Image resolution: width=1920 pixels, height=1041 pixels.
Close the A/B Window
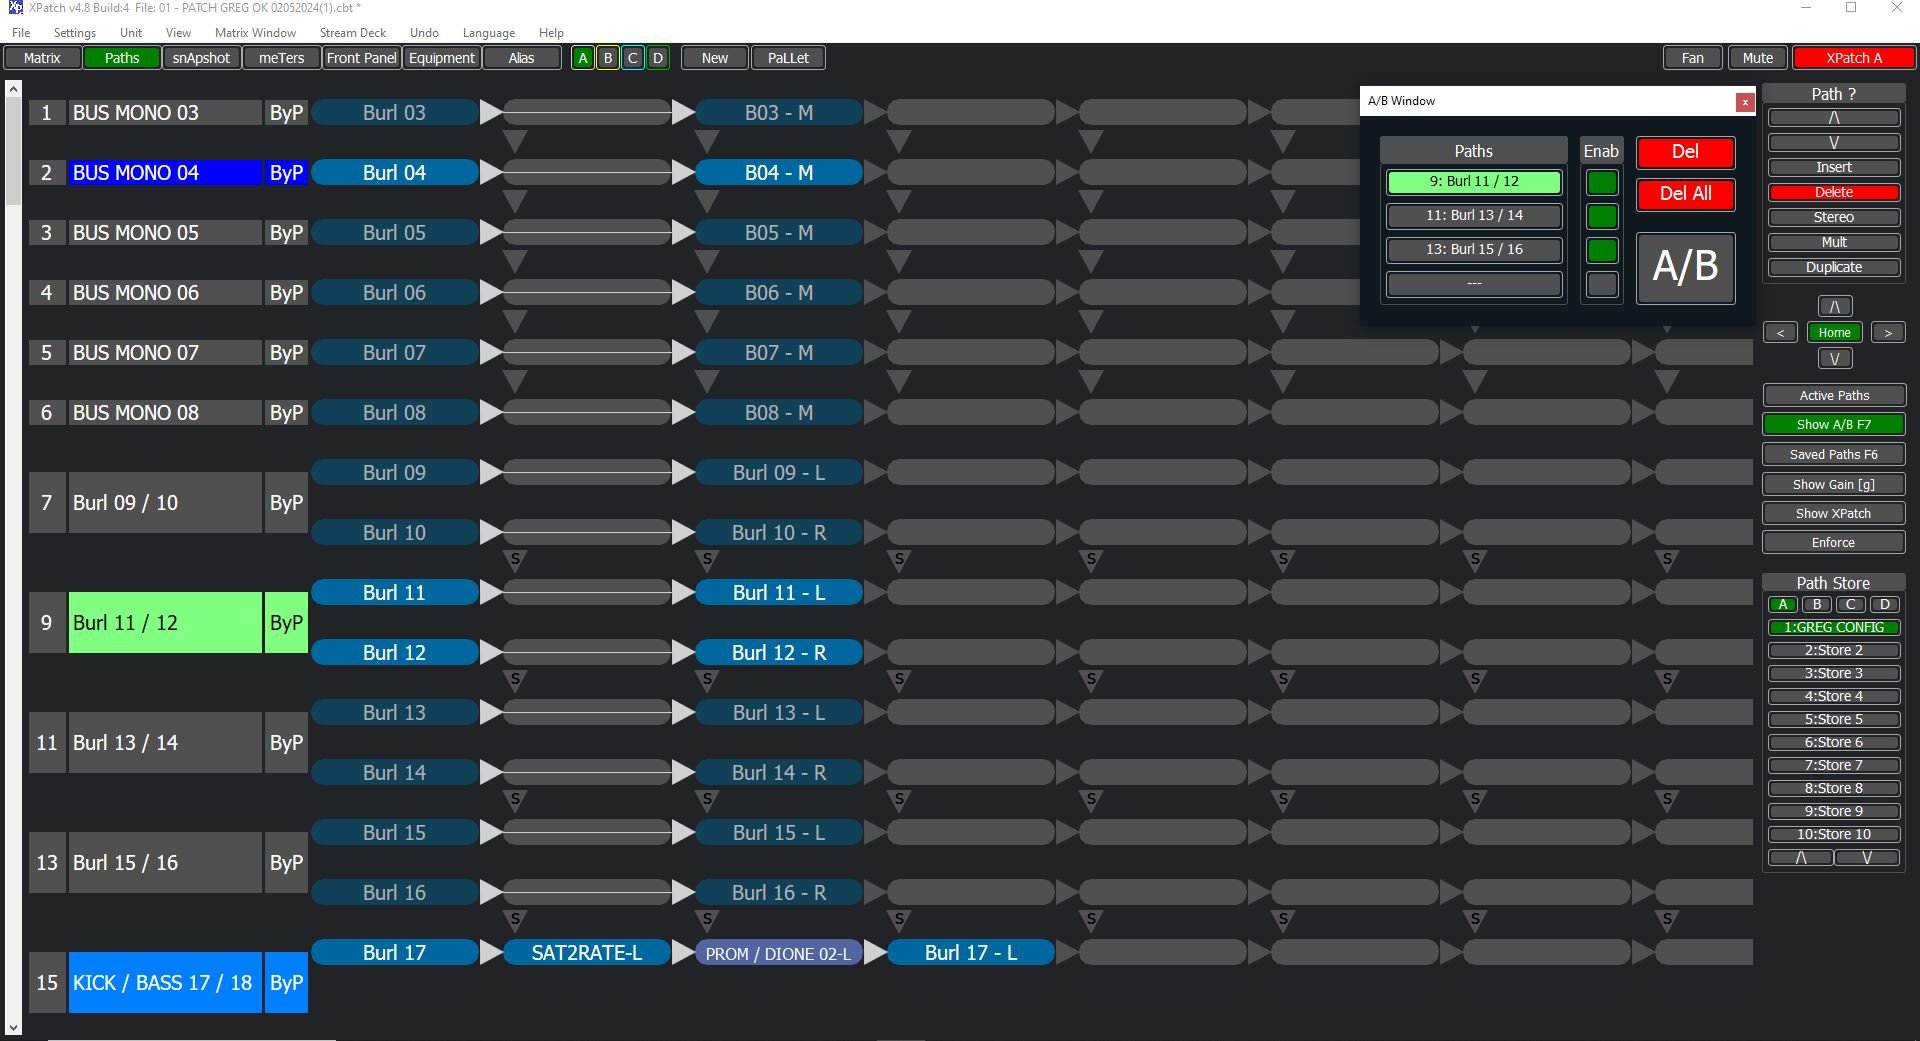point(1745,102)
